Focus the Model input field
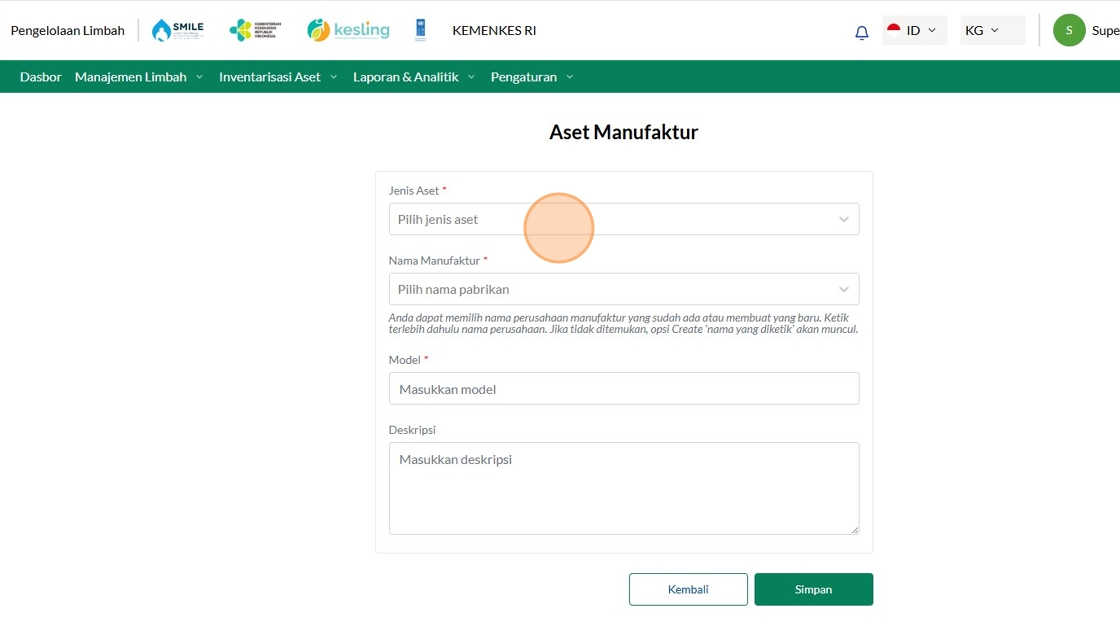1120x626 pixels. click(624, 389)
